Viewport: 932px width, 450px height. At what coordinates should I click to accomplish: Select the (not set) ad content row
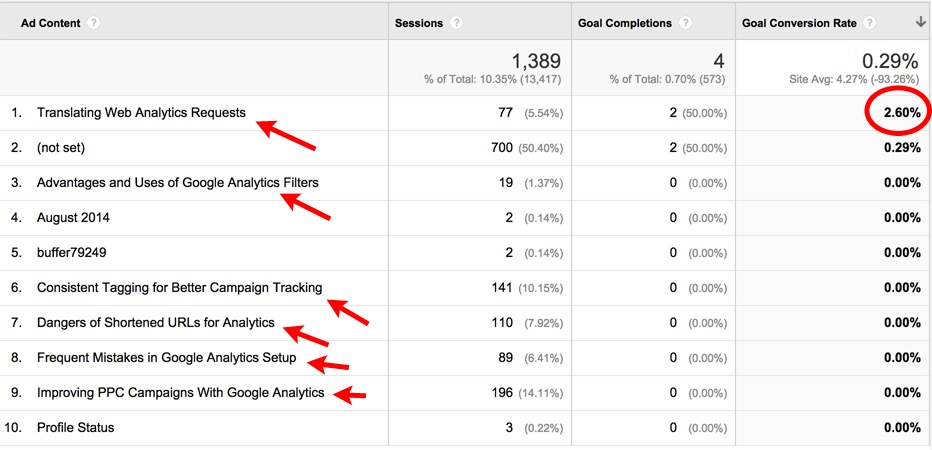(x=61, y=148)
